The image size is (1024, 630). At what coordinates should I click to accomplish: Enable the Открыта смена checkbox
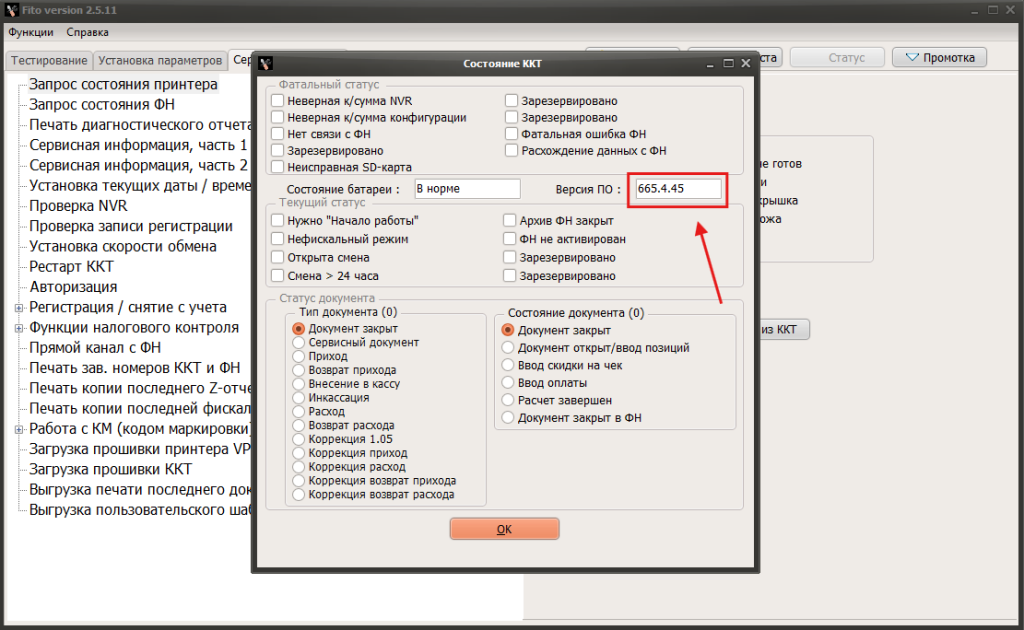[277, 257]
